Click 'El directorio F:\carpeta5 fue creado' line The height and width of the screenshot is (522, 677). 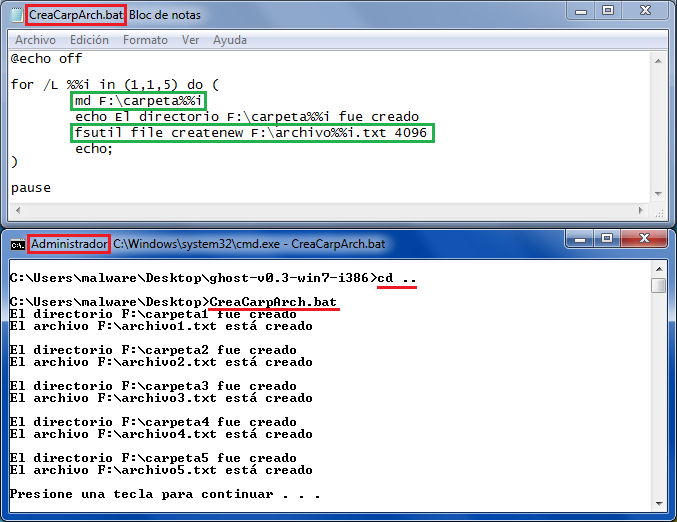[x=153, y=458]
